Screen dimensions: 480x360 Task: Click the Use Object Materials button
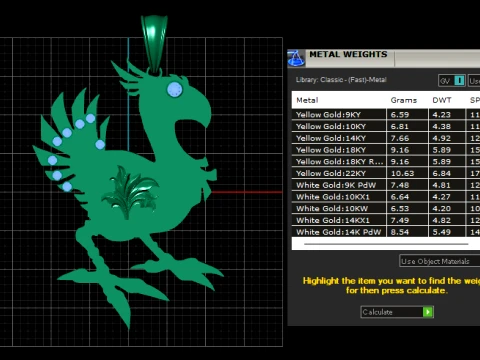439,261
